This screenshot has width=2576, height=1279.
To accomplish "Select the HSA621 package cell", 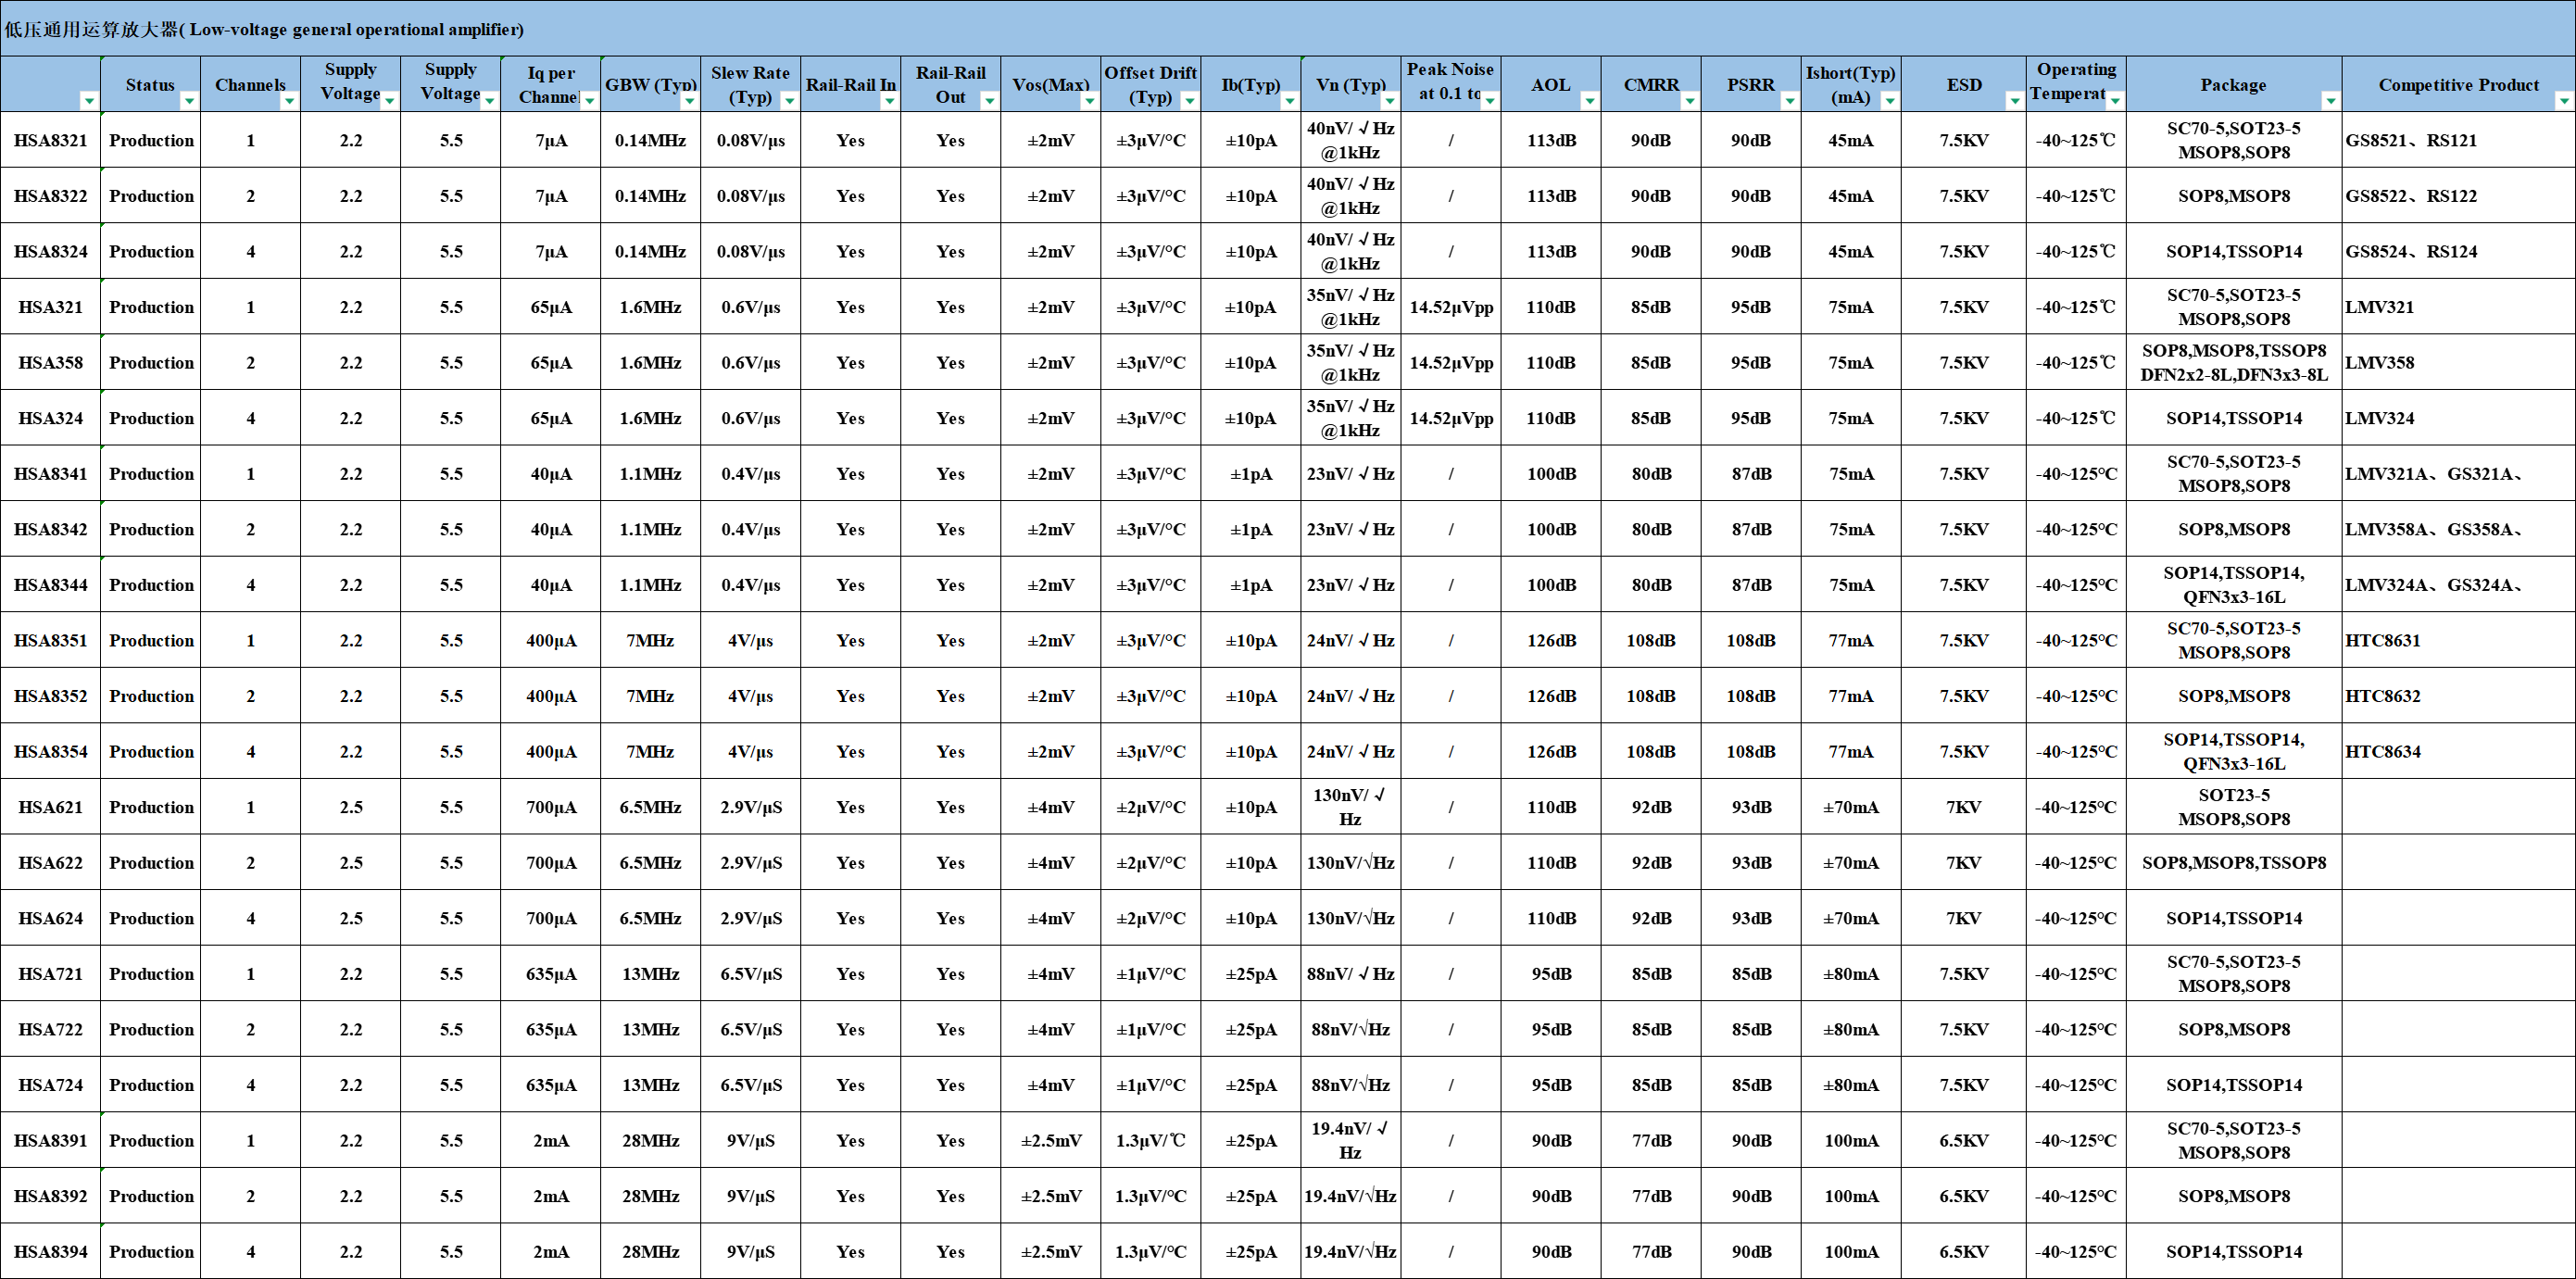I will click(2233, 807).
